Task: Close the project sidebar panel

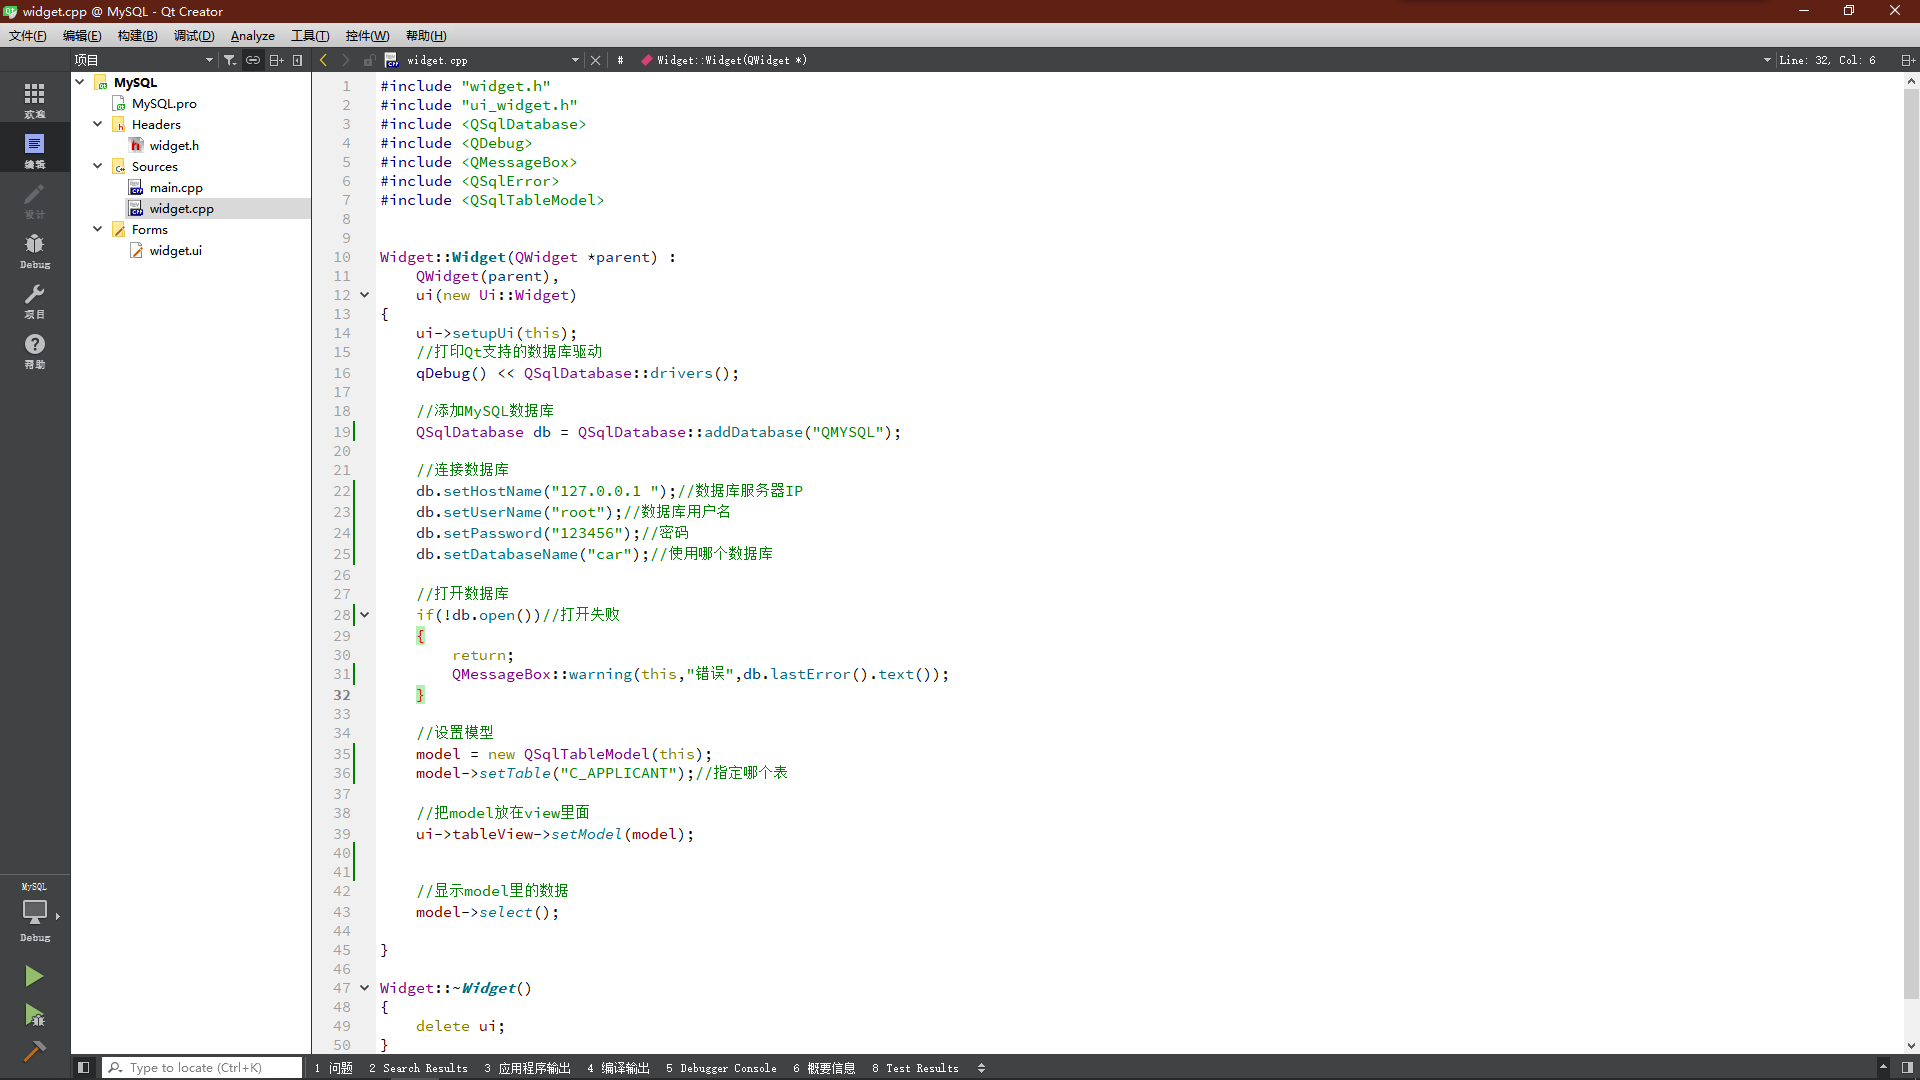Action: [x=298, y=60]
